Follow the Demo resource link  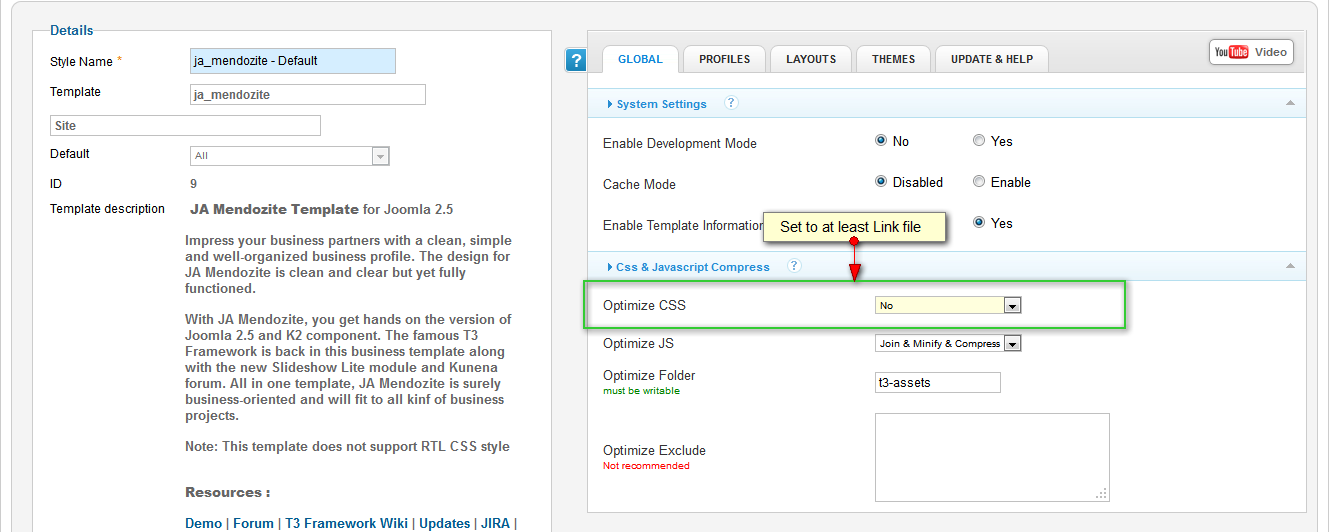click(204, 523)
